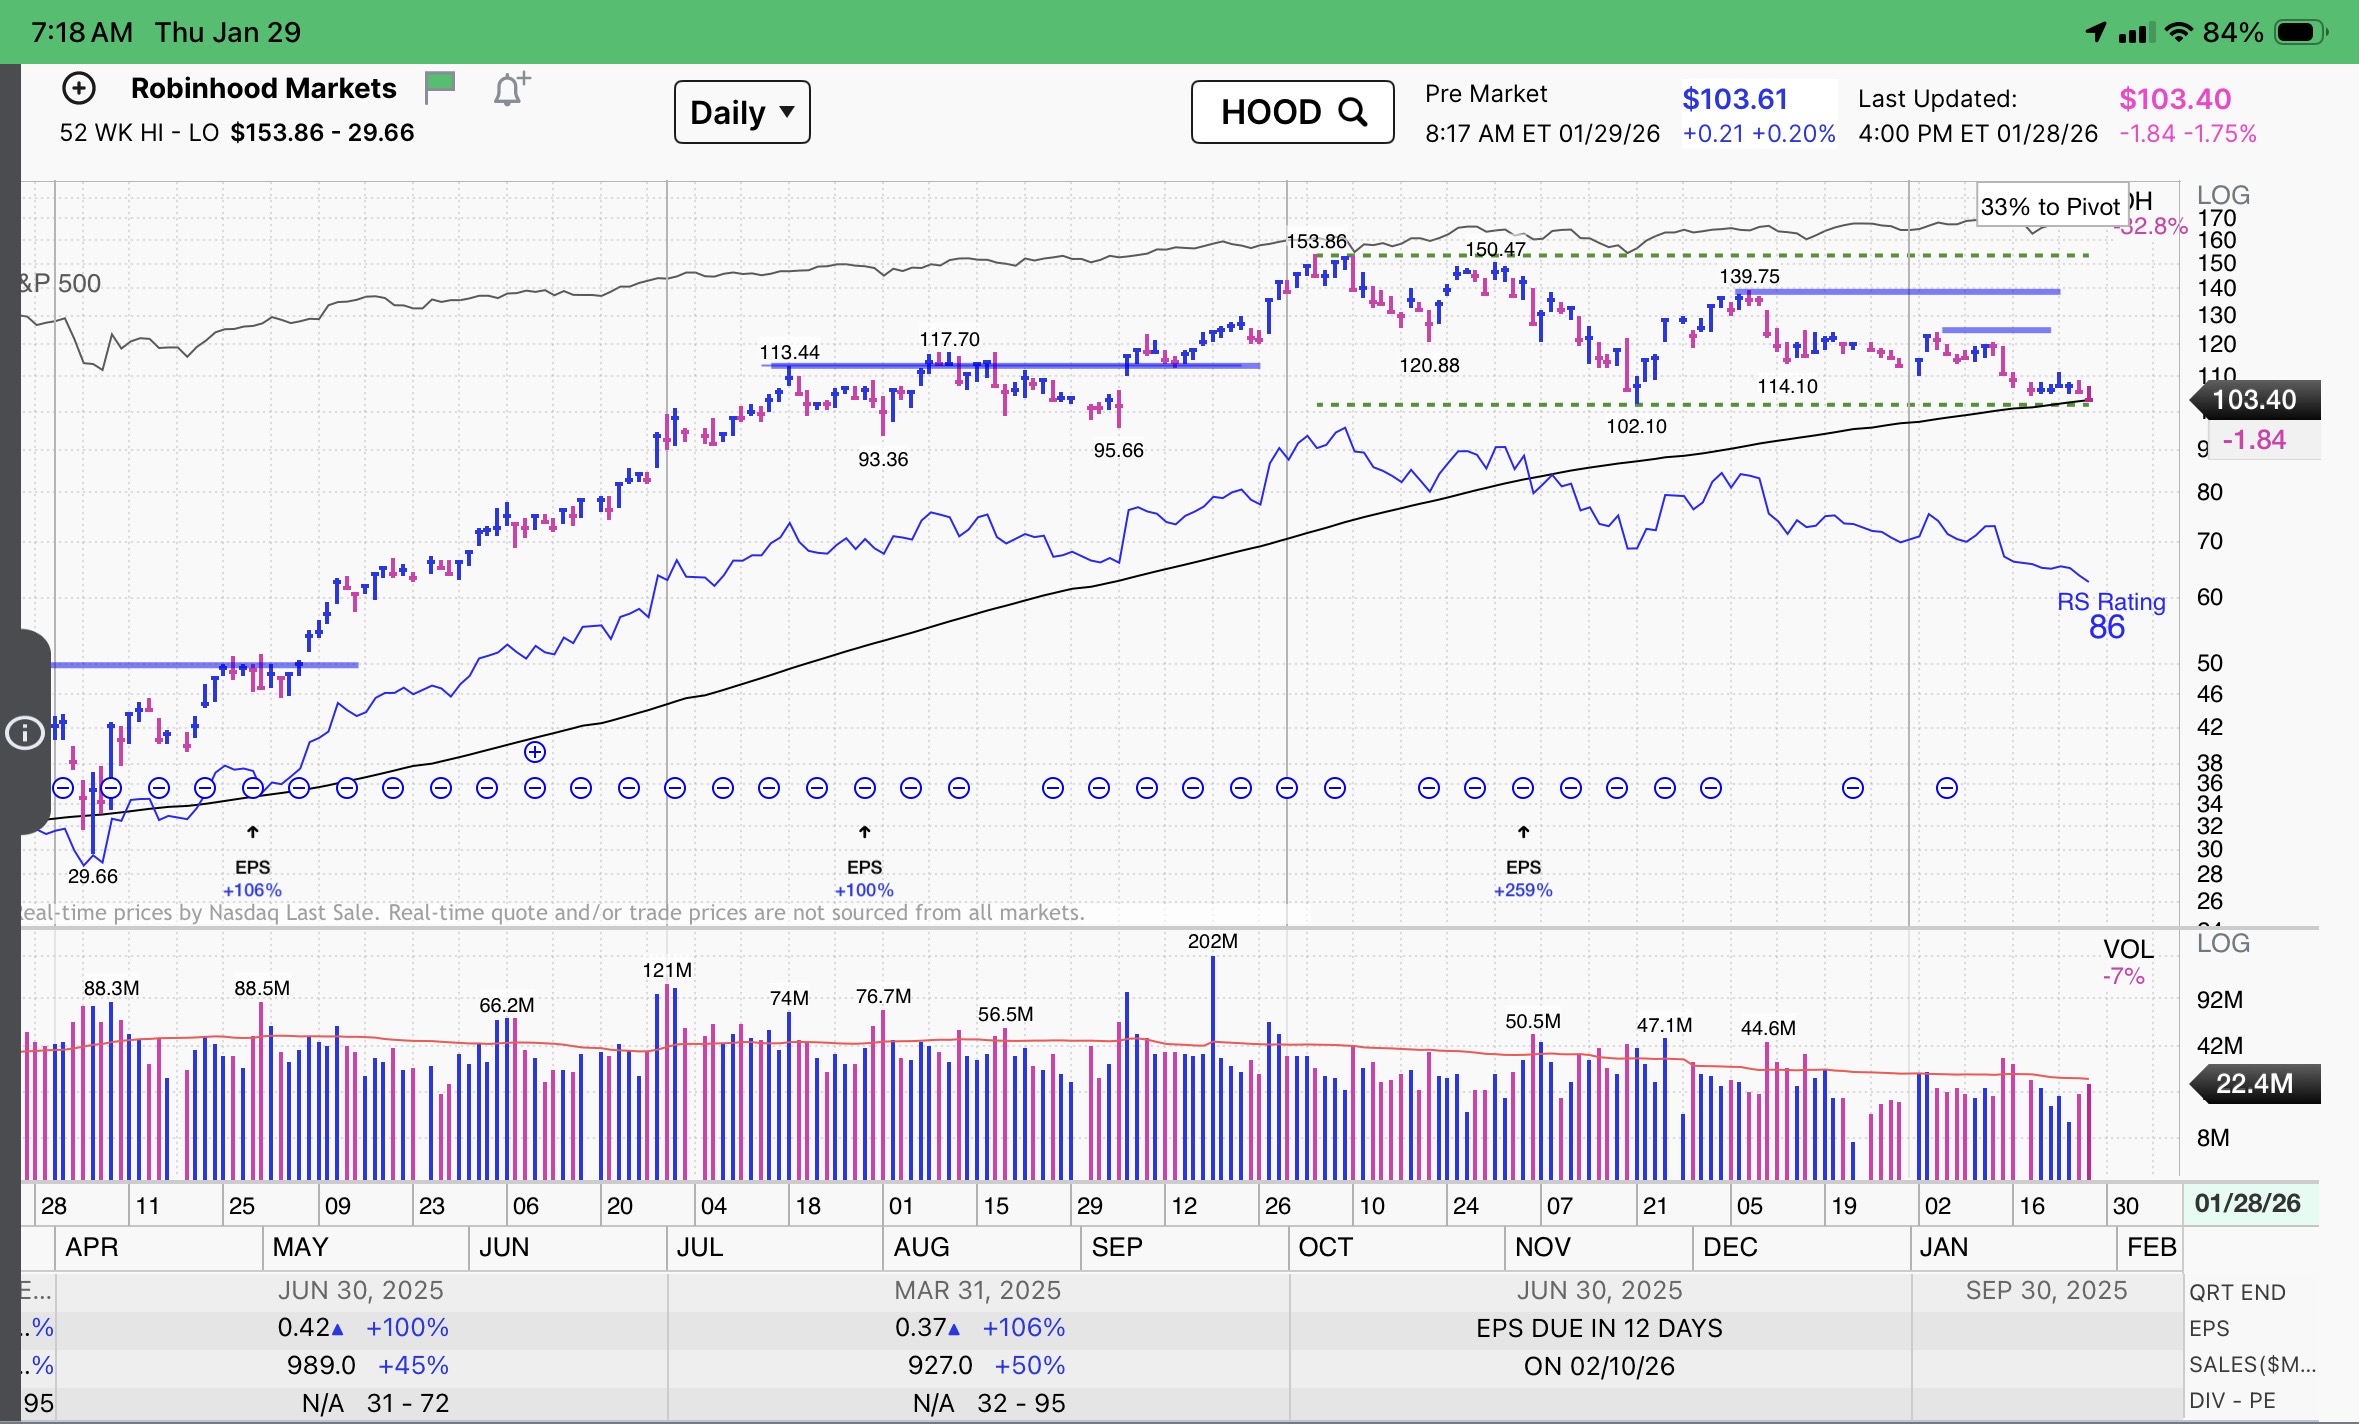Click the EPS DUE IN 12 DAYS notice

[x=1599, y=1328]
